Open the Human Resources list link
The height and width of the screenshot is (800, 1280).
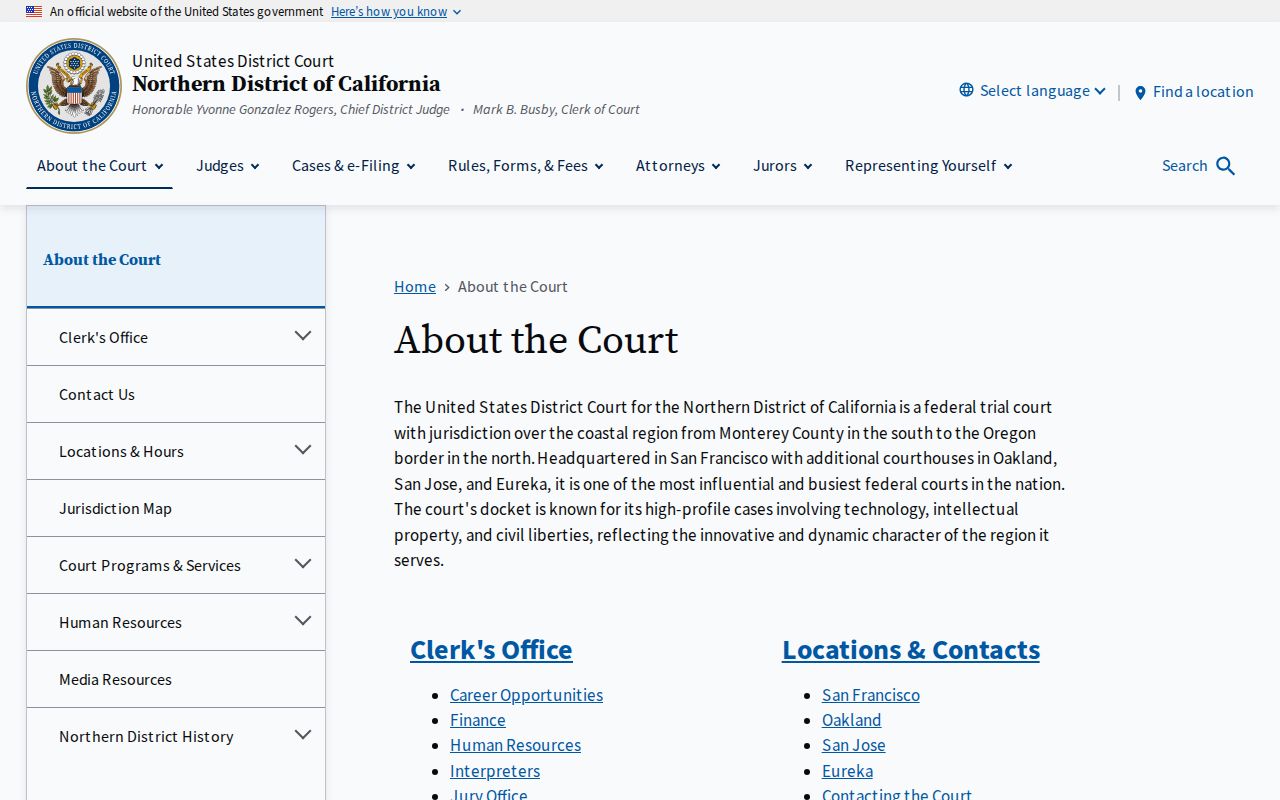point(515,745)
